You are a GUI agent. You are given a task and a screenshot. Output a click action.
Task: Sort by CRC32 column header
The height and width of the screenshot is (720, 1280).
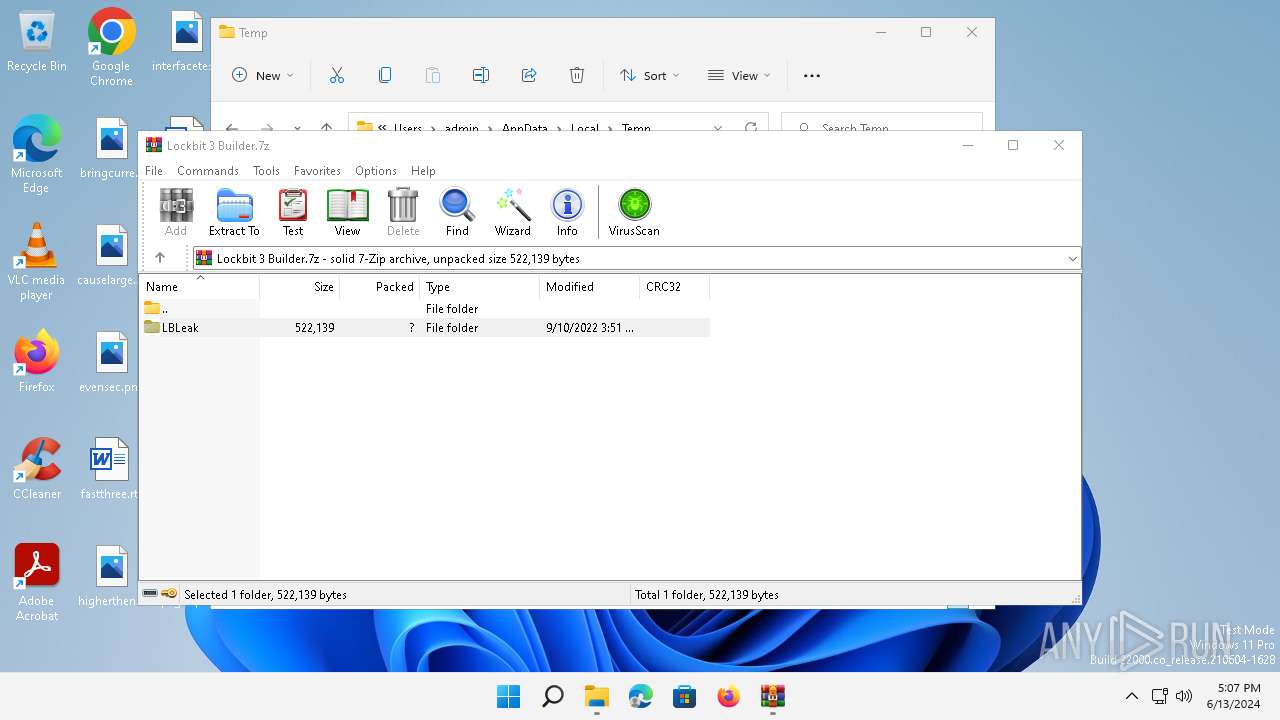pyautogui.click(x=675, y=287)
